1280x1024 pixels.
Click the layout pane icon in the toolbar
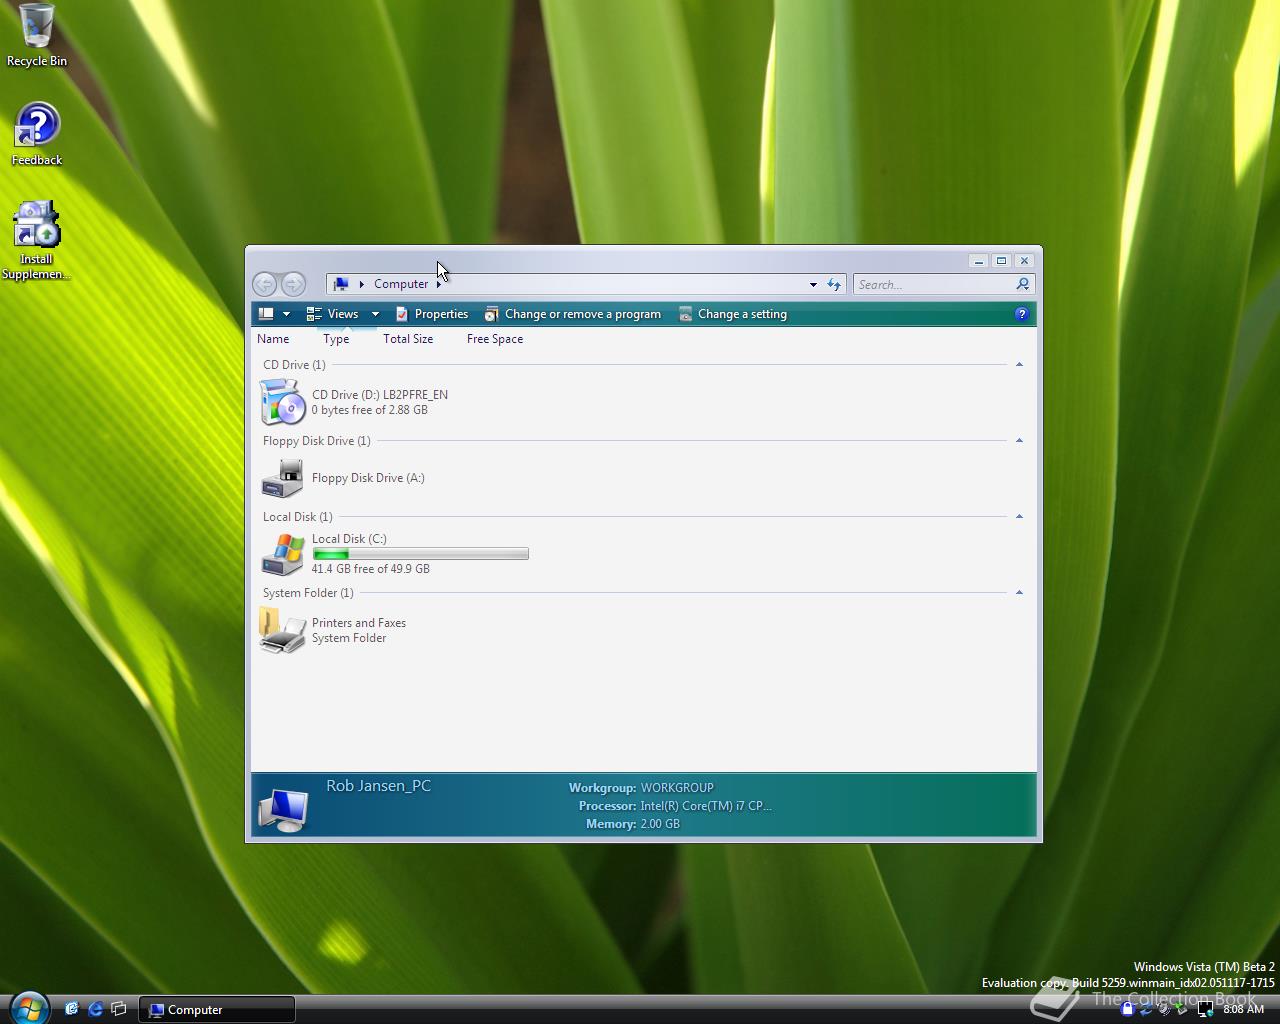click(266, 314)
